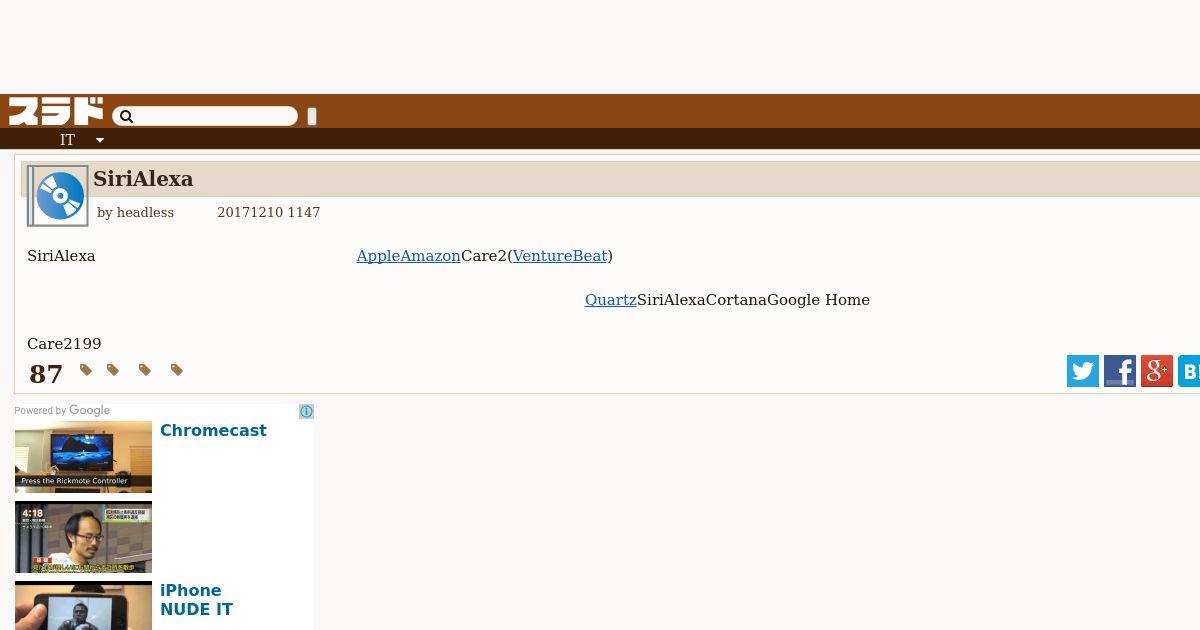Image resolution: width=1200 pixels, height=630 pixels.
Task: Open the iPhone NUDE IT title link
Action: coord(196,600)
